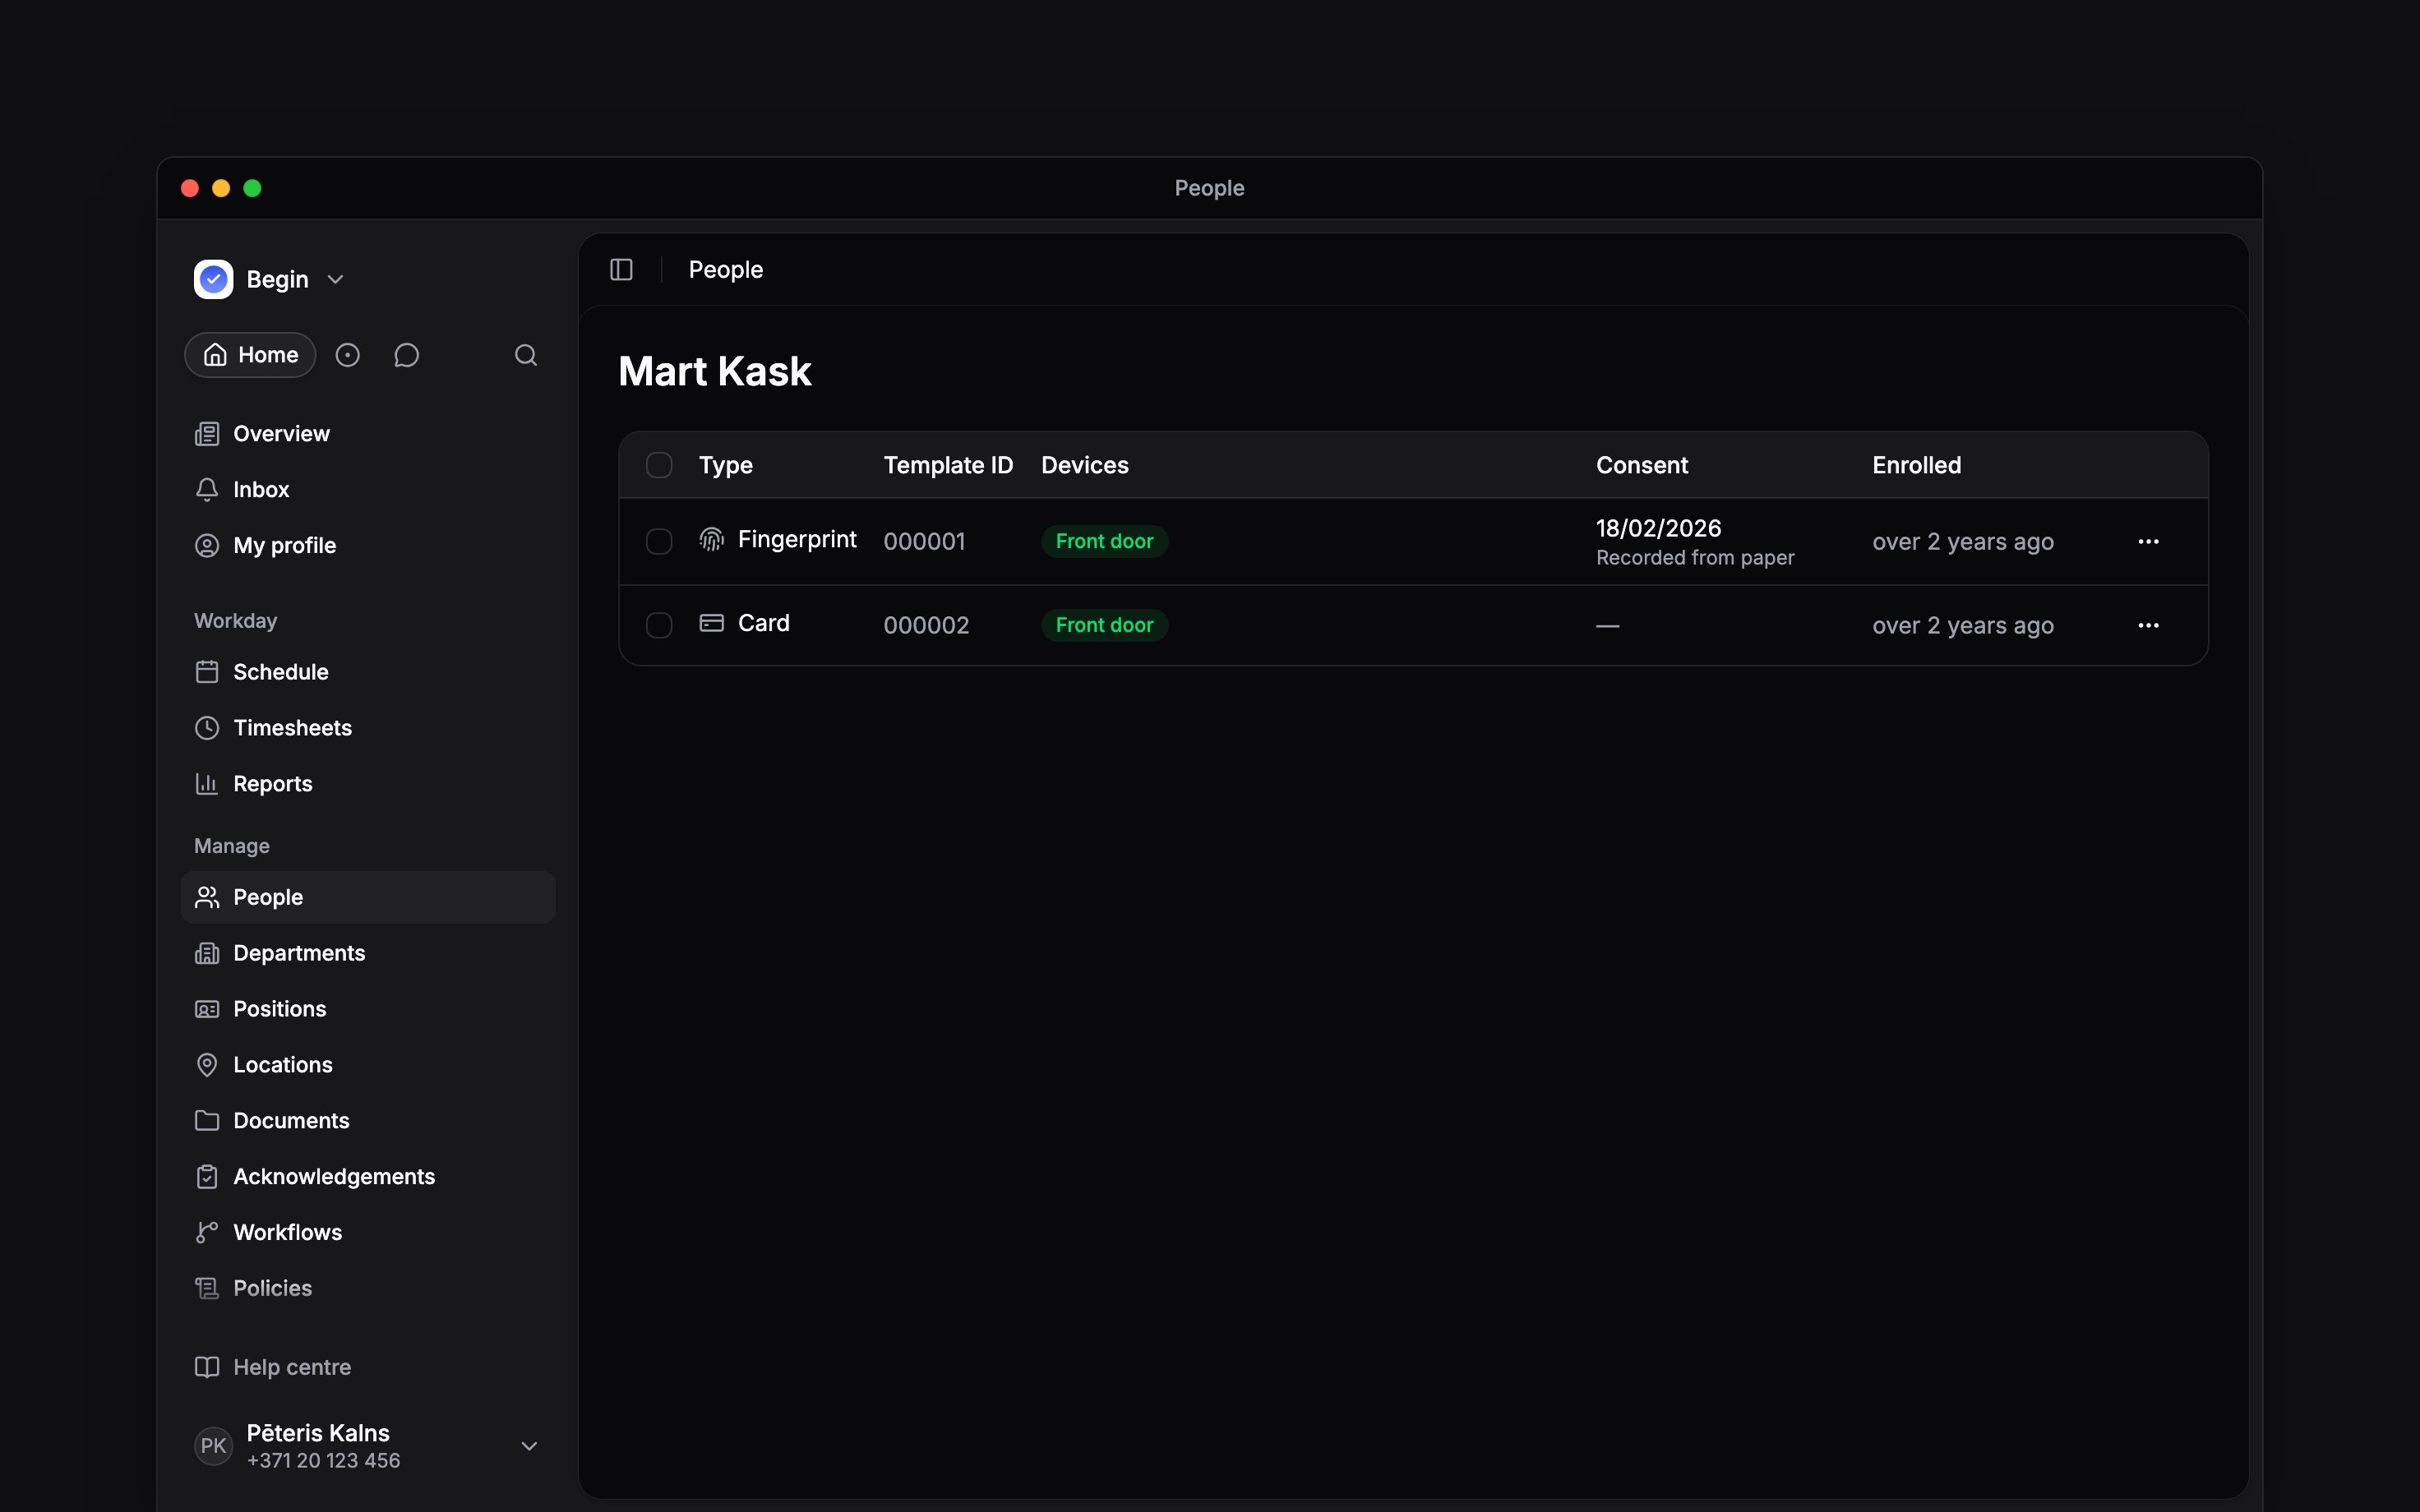
Task: Click the Enrolled column header
Action: point(1916,465)
